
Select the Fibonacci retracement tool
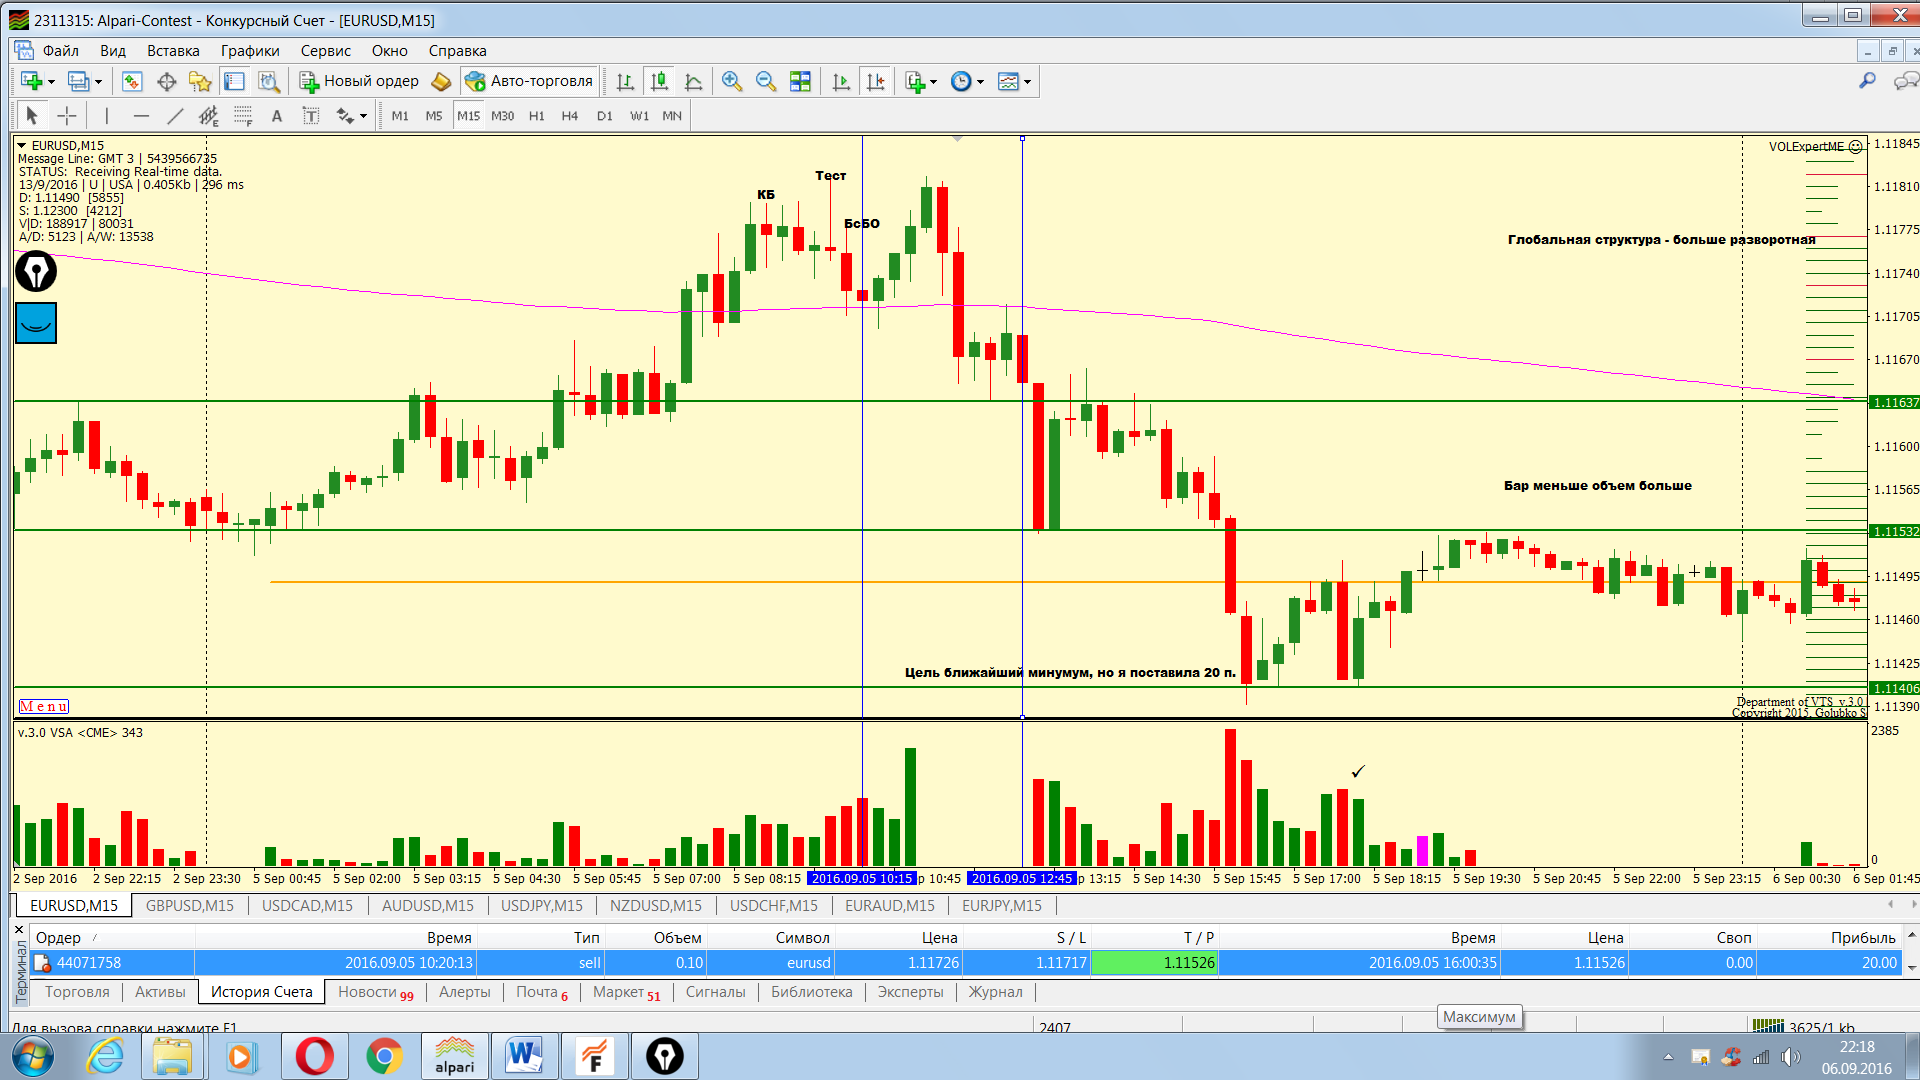(243, 116)
